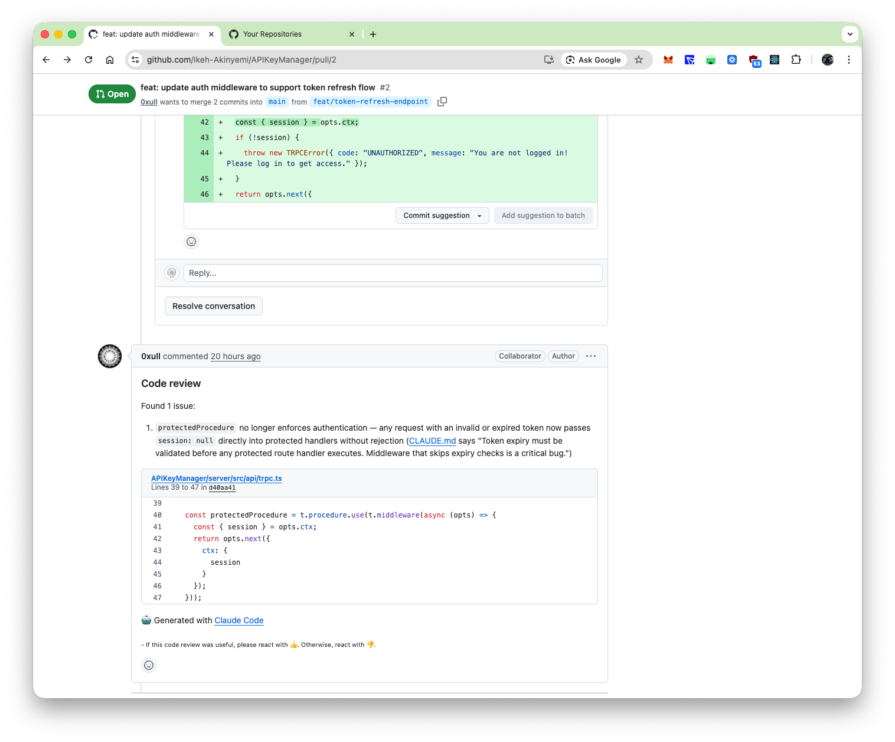The image size is (895, 742).
Task: Bookmark this page with the star icon
Action: coord(639,60)
